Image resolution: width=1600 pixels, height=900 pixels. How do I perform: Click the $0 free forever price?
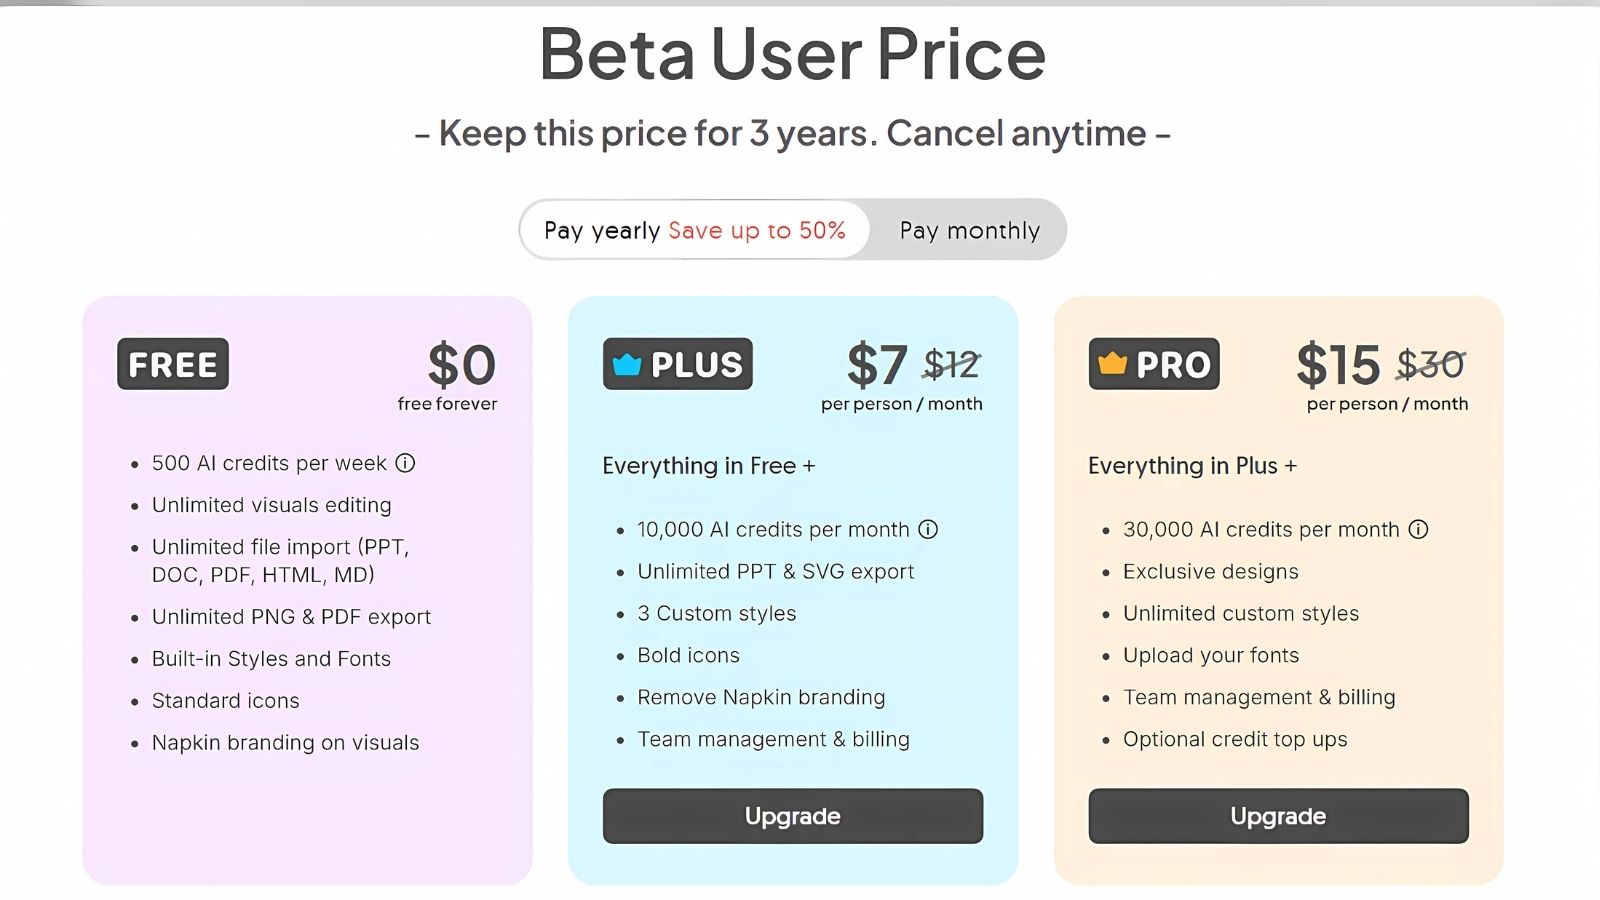point(461,364)
